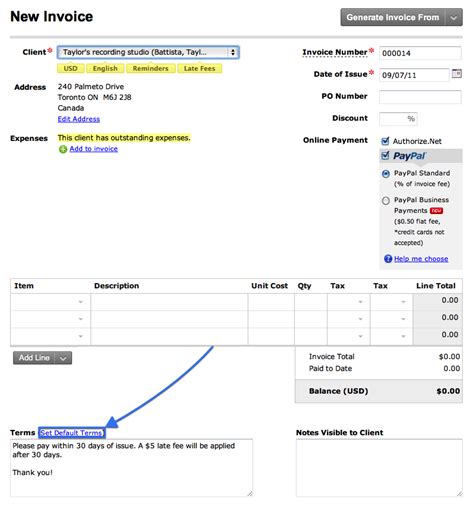Click the Generate Invoice From button
The image size is (474, 509).
pos(393,18)
